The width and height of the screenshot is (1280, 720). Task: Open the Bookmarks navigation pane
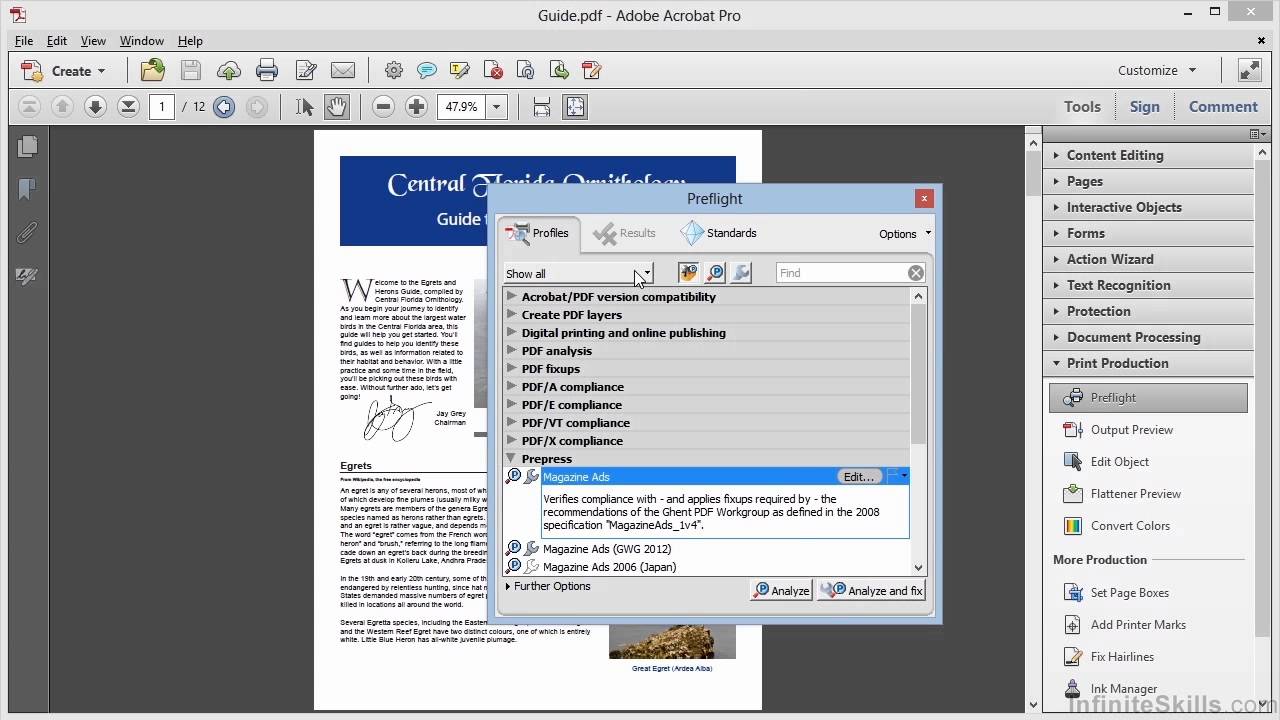tap(27, 189)
